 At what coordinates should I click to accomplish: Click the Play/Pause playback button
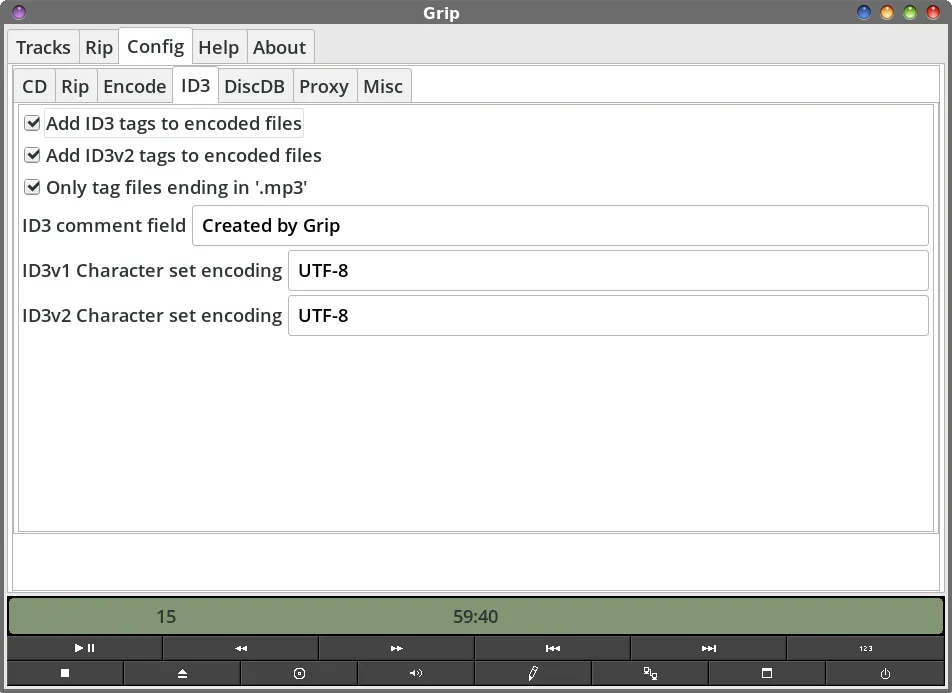84,648
